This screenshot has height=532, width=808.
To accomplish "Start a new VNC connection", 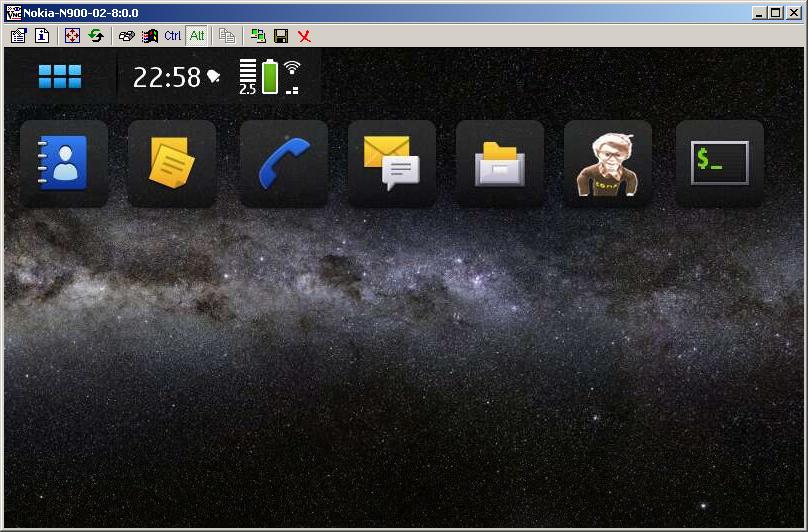I will (258, 36).
